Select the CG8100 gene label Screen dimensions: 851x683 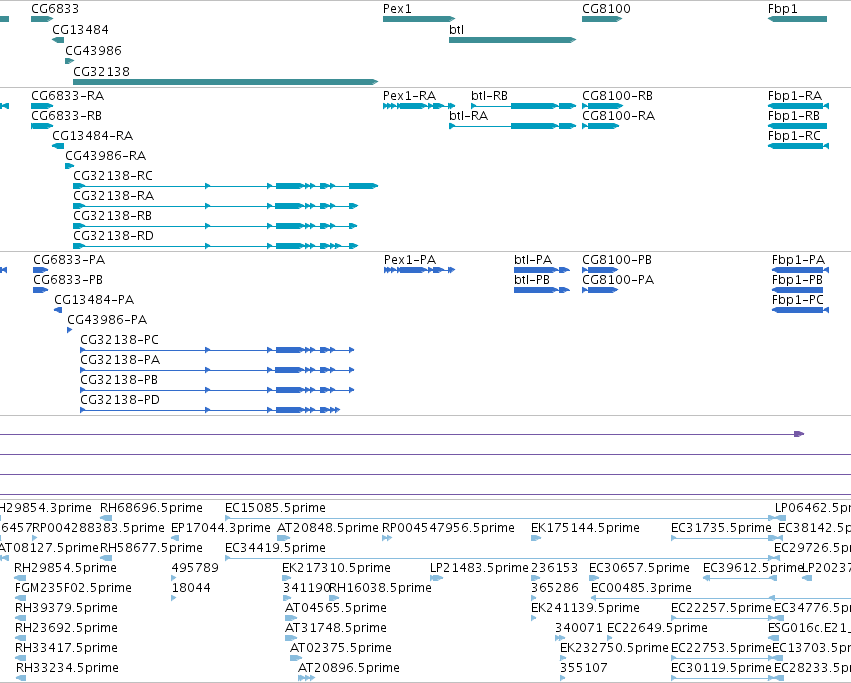(606, 9)
